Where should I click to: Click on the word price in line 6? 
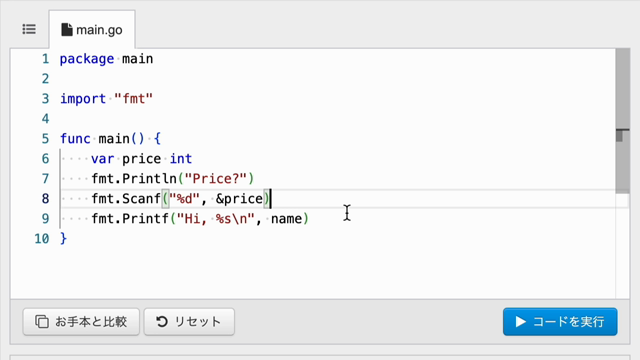142,159
